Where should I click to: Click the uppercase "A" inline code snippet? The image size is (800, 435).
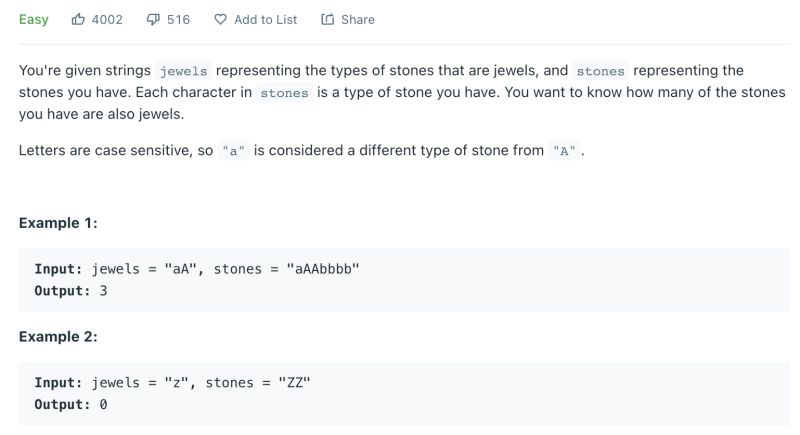(x=564, y=151)
